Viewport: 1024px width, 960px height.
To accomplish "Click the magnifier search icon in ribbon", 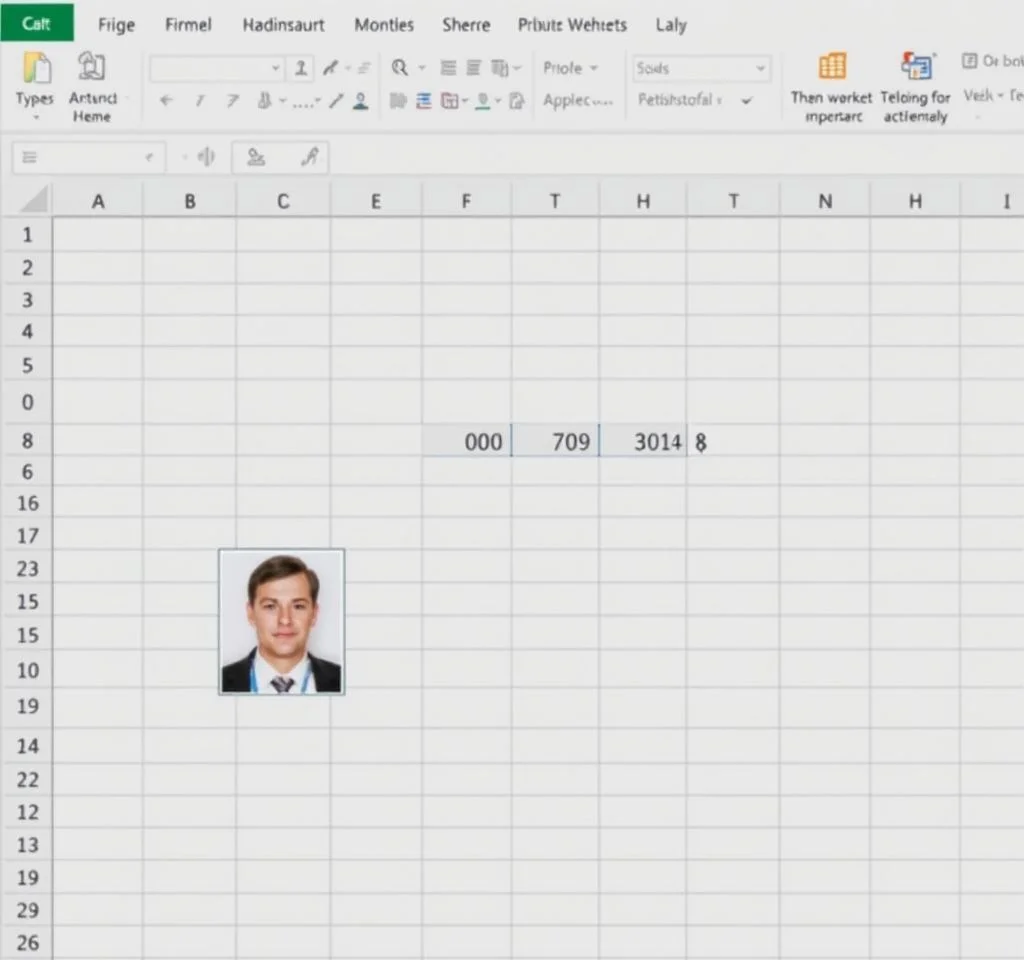I will 400,68.
